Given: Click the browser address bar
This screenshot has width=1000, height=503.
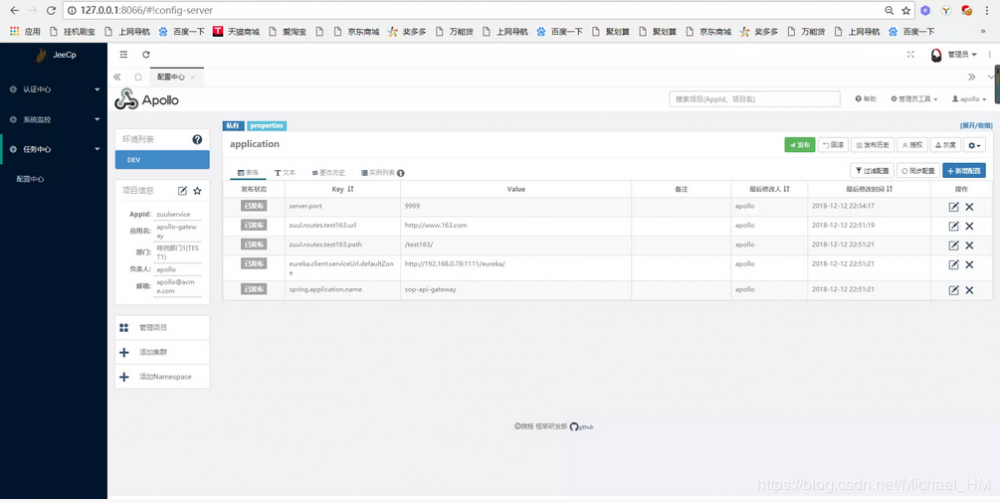Looking at the screenshot, I should [x=472, y=11].
